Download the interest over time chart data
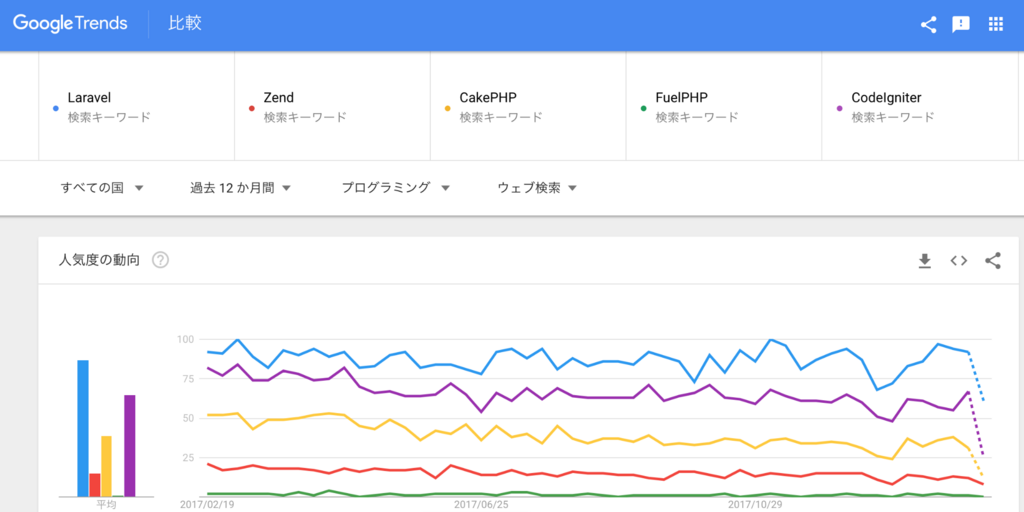1024x512 pixels. 924,261
